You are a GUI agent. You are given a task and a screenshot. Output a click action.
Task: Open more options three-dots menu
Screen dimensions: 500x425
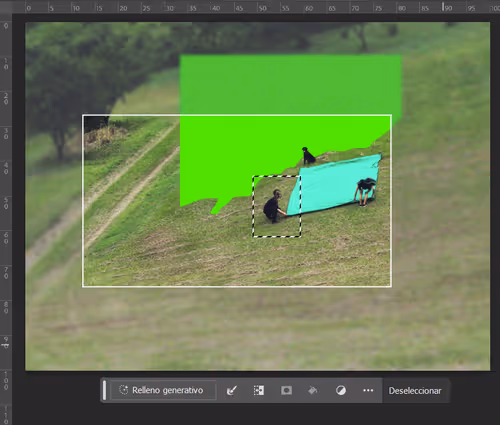368,390
